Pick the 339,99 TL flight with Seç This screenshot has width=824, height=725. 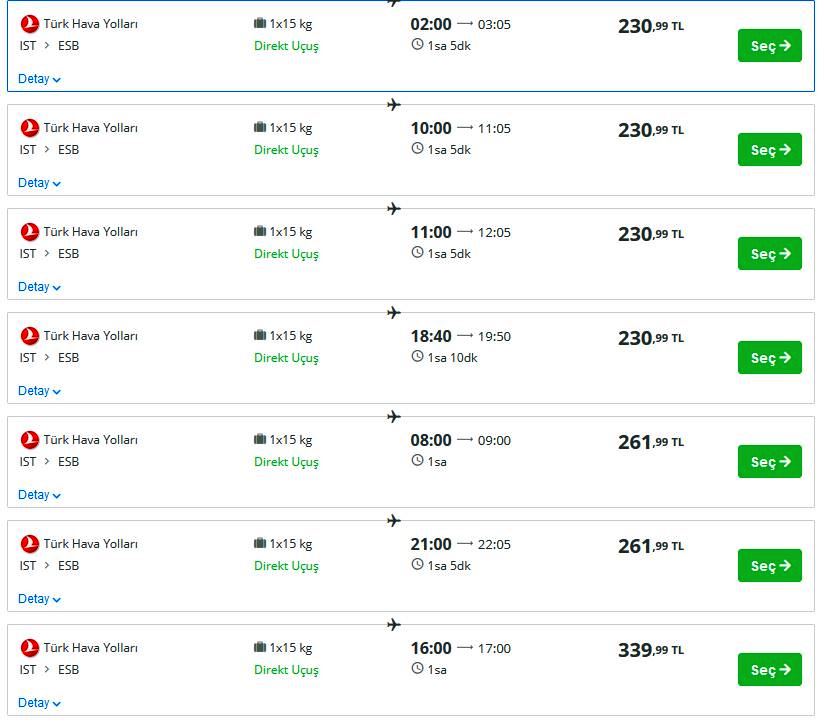(769, 670)
